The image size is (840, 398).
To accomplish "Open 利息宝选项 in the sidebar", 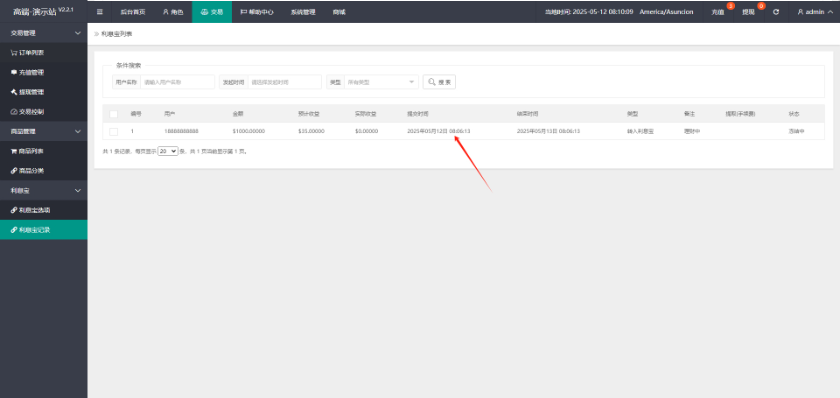I will [43, 210].
